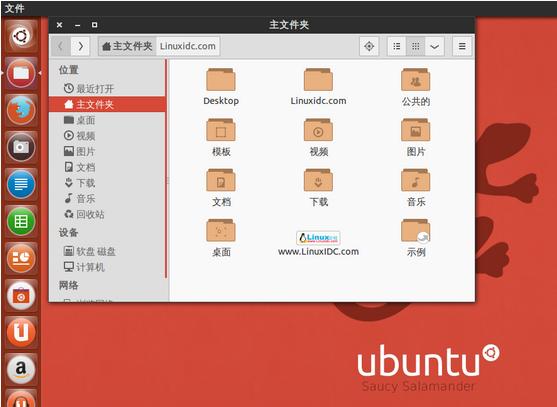Switch to list view
This screenshot has height=407, width=557.
pos(397,46)
